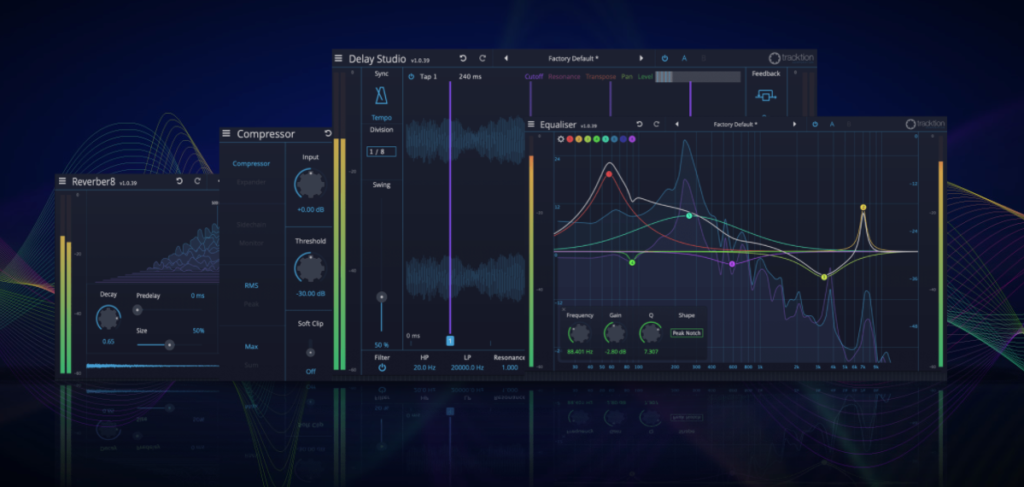Click the teal EQ node on curve
This screenshot has width=1024, height=487.
[x=689, y=216]
